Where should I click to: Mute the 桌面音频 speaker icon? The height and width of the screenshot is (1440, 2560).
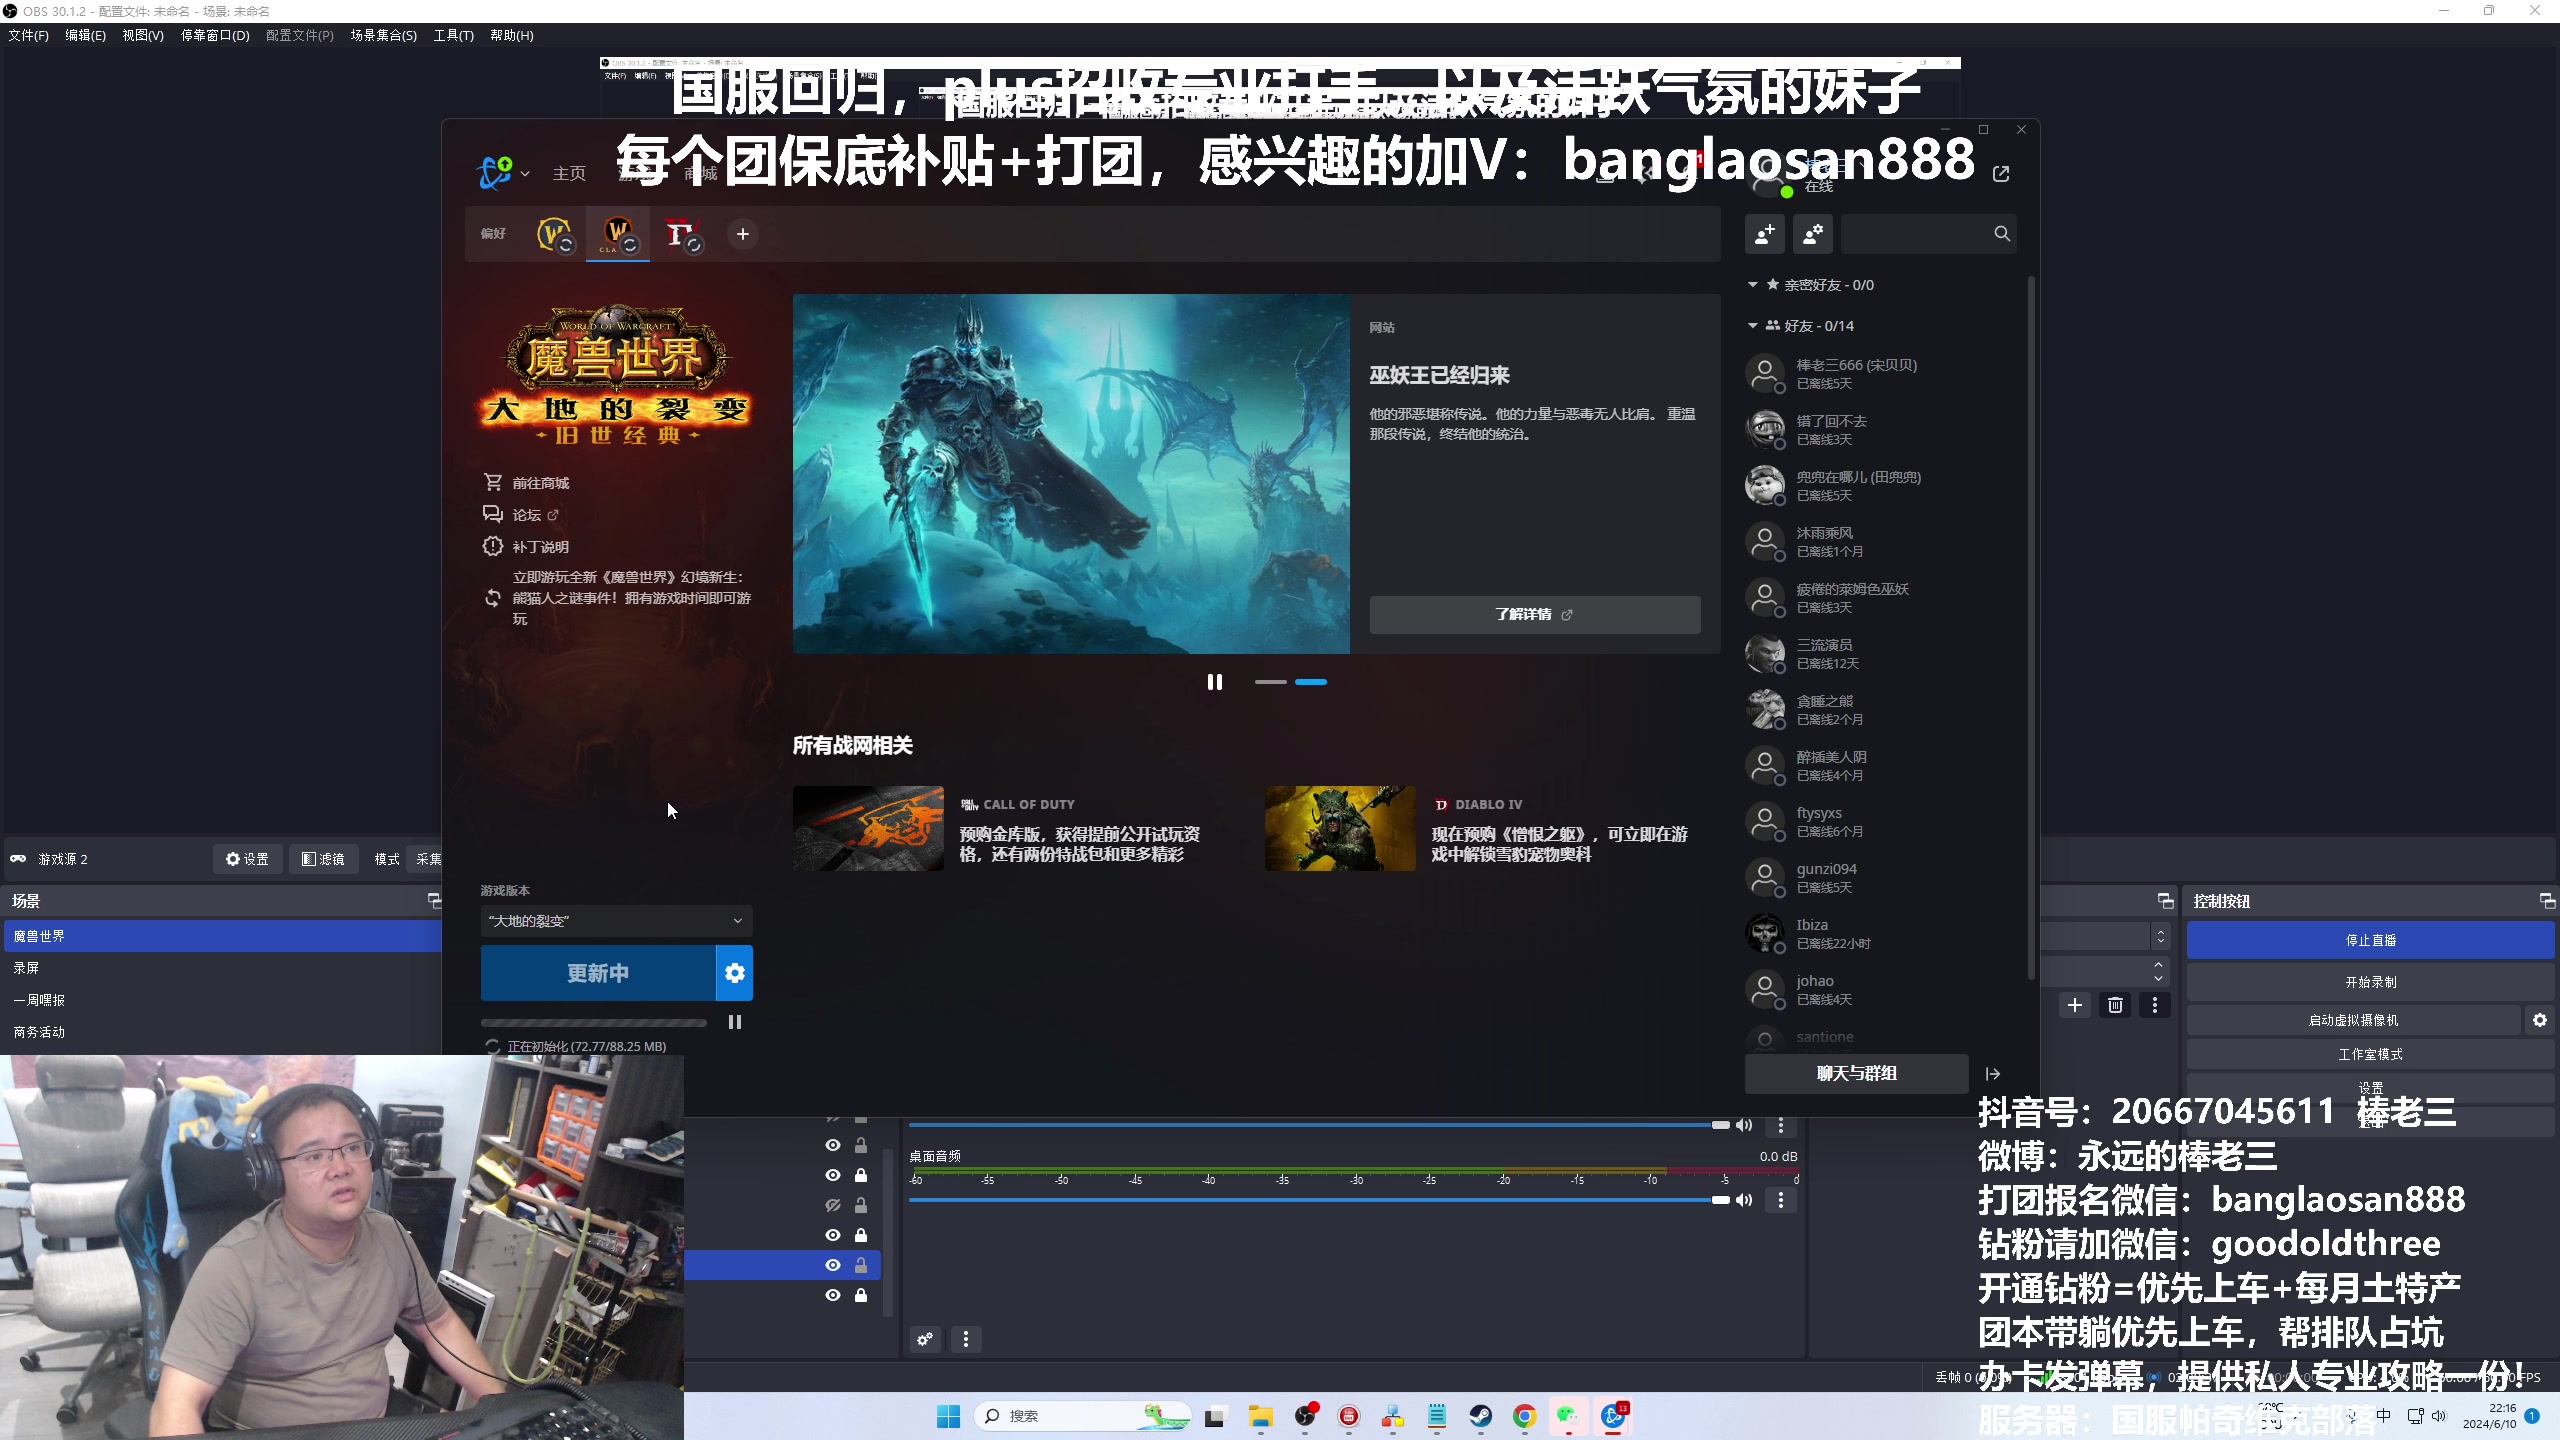(x=1745, y=1199)
